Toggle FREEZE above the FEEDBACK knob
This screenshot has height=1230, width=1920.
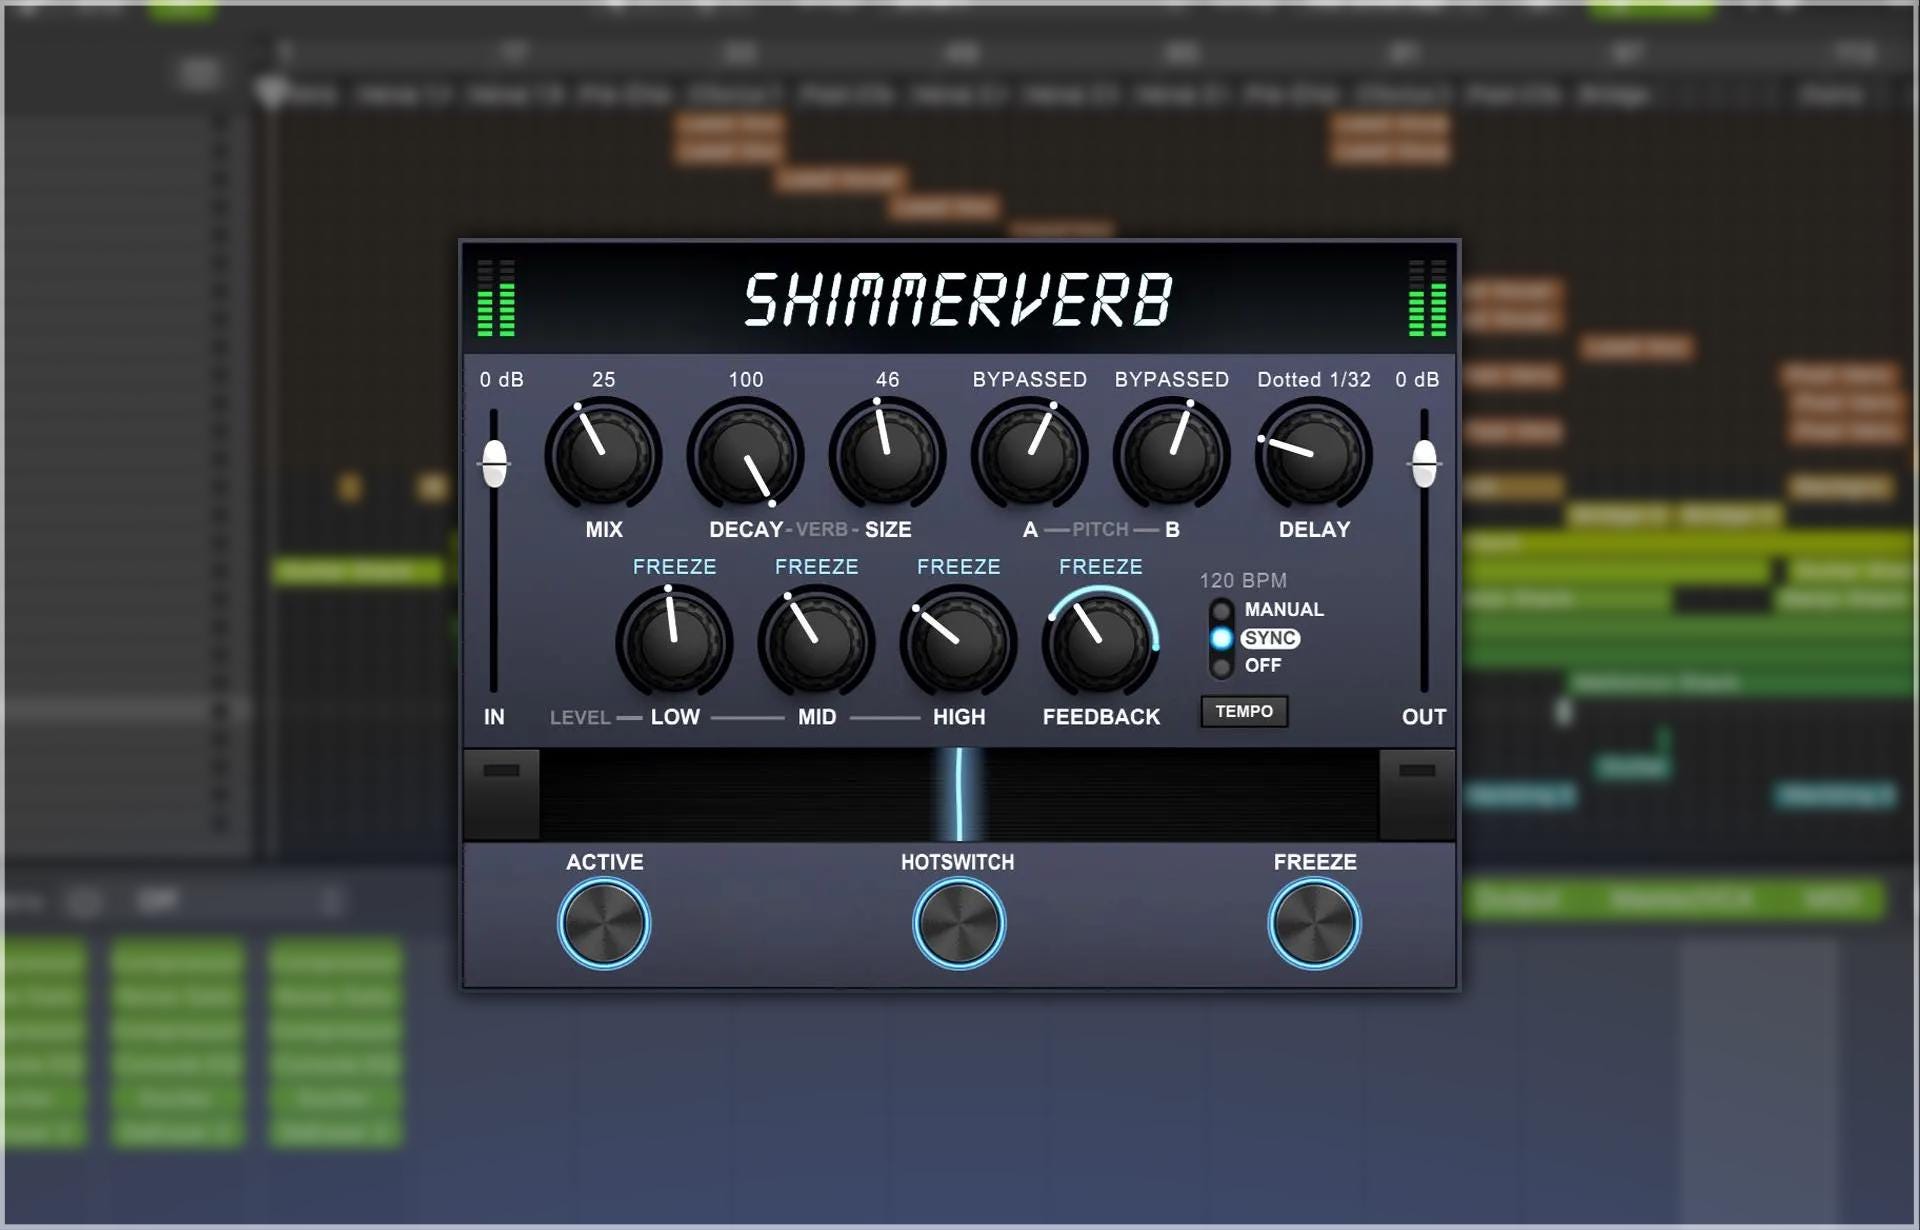[1100, 567]
